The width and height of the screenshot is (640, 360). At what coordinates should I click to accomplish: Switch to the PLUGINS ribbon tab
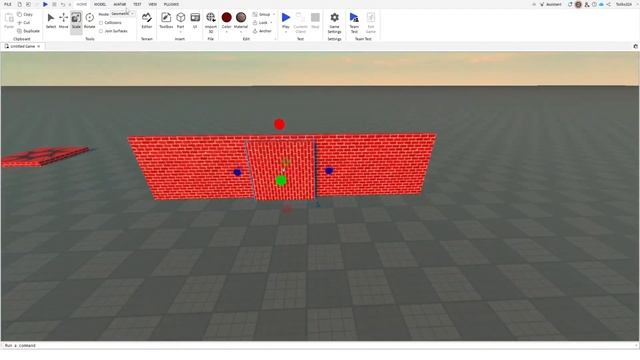(x=171, y=4)
